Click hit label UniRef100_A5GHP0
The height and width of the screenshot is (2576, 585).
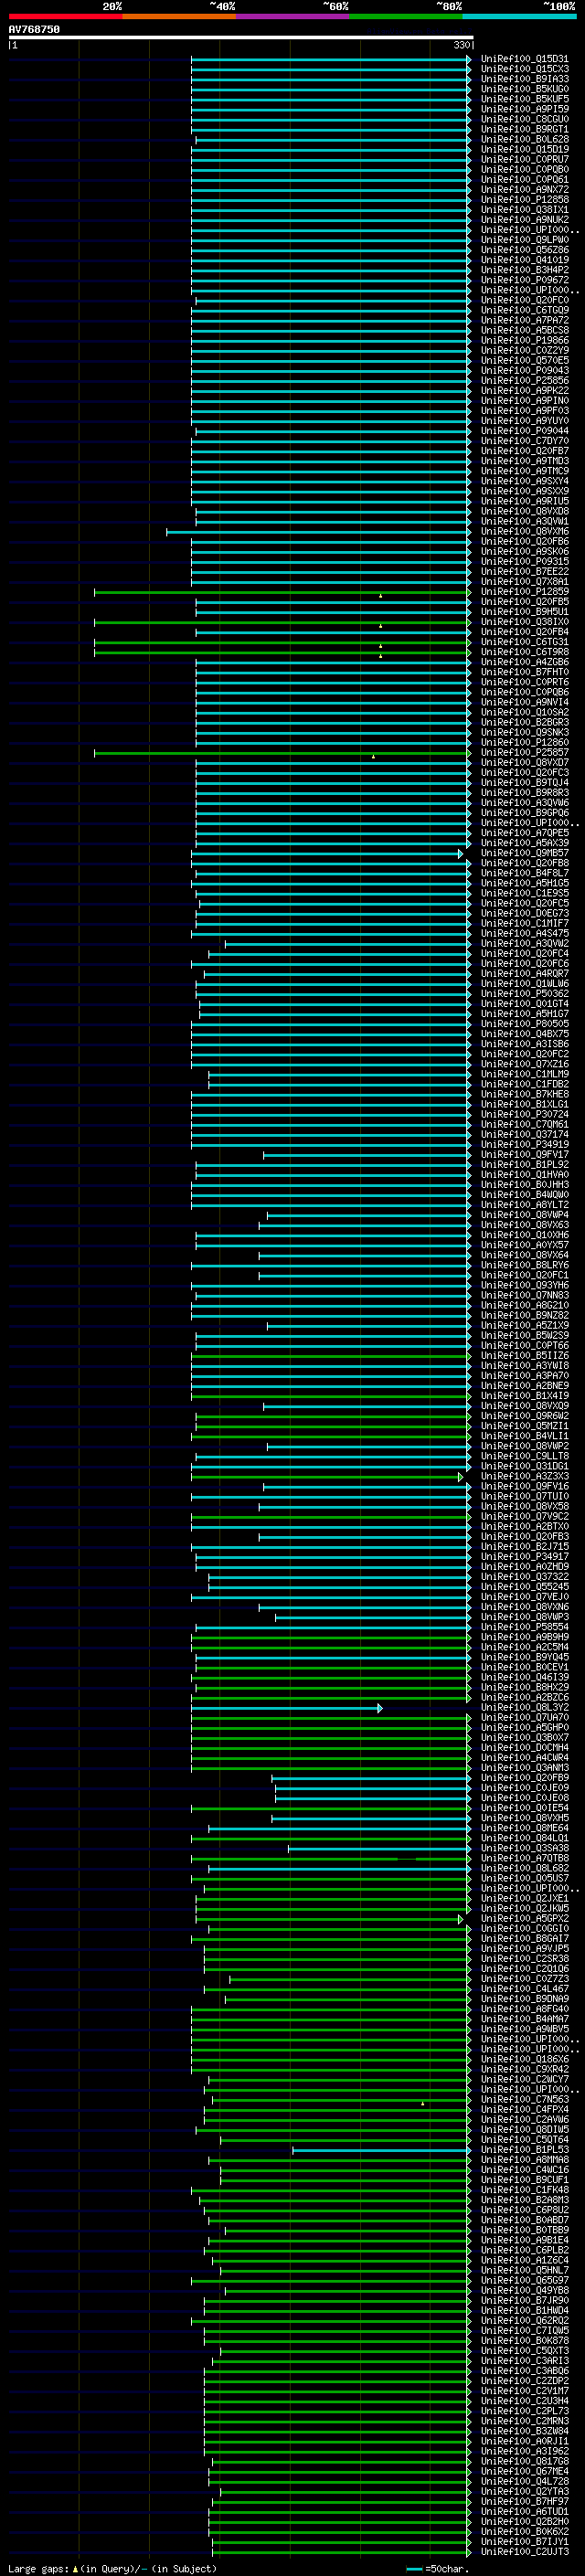[525, 1728]
